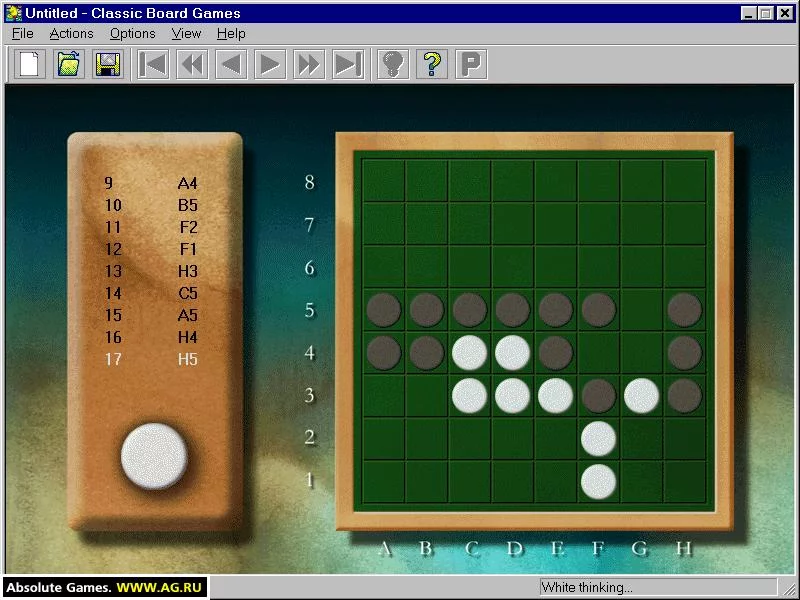This screenshot has height=600, width=800.
Task: Click the yellow question mark help icon
Action: 432,64
